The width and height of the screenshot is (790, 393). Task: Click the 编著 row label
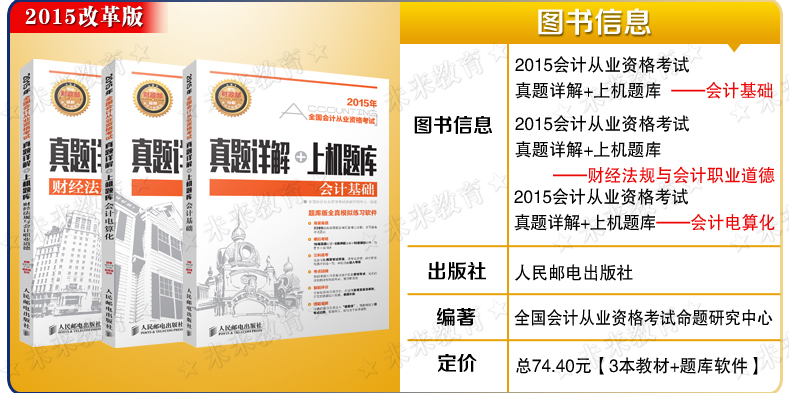pyautogui.click(x=456, y=317)
